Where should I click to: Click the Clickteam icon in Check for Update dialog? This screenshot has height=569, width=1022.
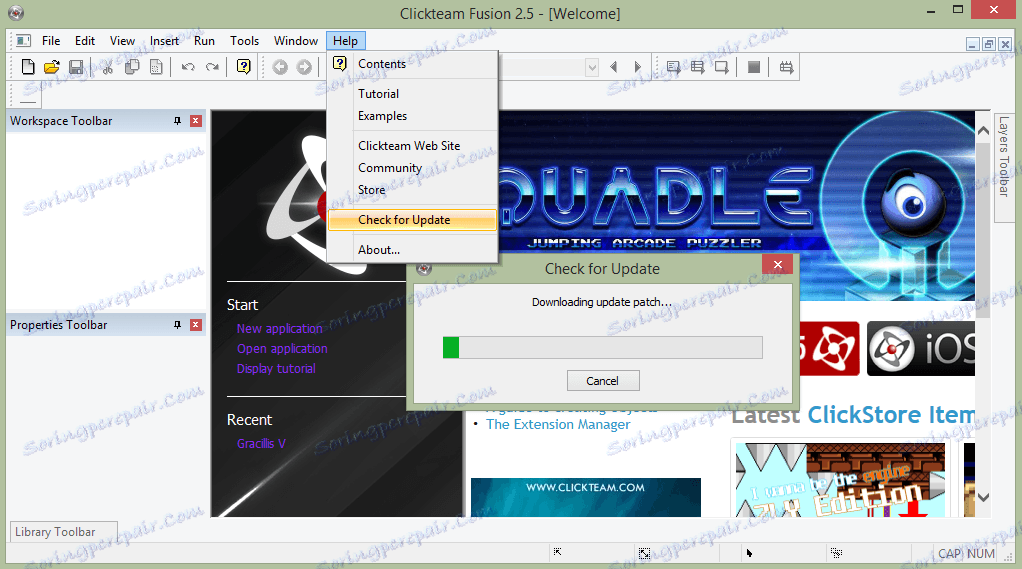424,268
